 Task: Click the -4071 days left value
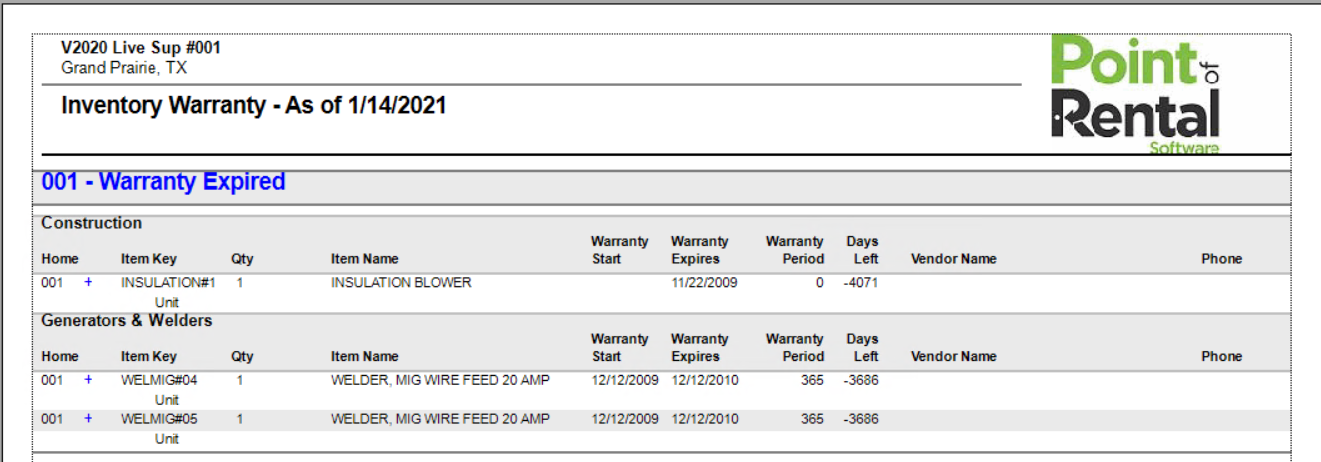(x=860, y=283)
